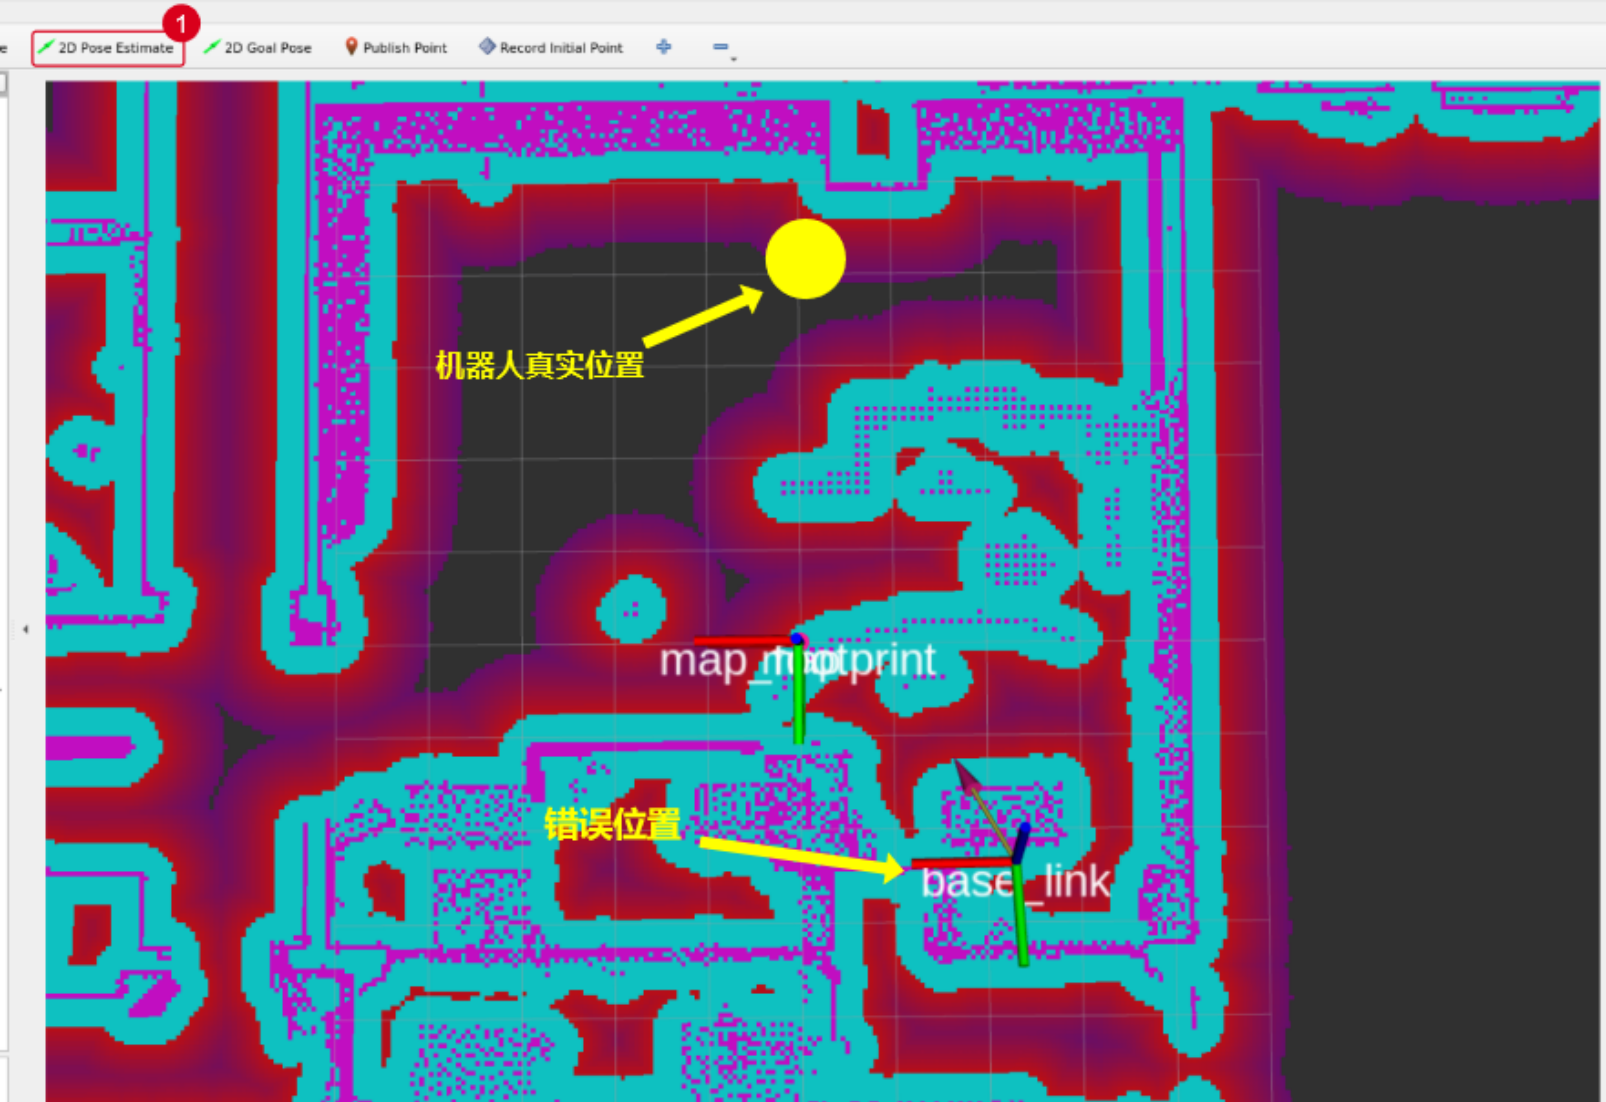This screenshot has height=1102, width=1606.
Task: Click the yellow circle marking the robot
Action: [805, 259]
